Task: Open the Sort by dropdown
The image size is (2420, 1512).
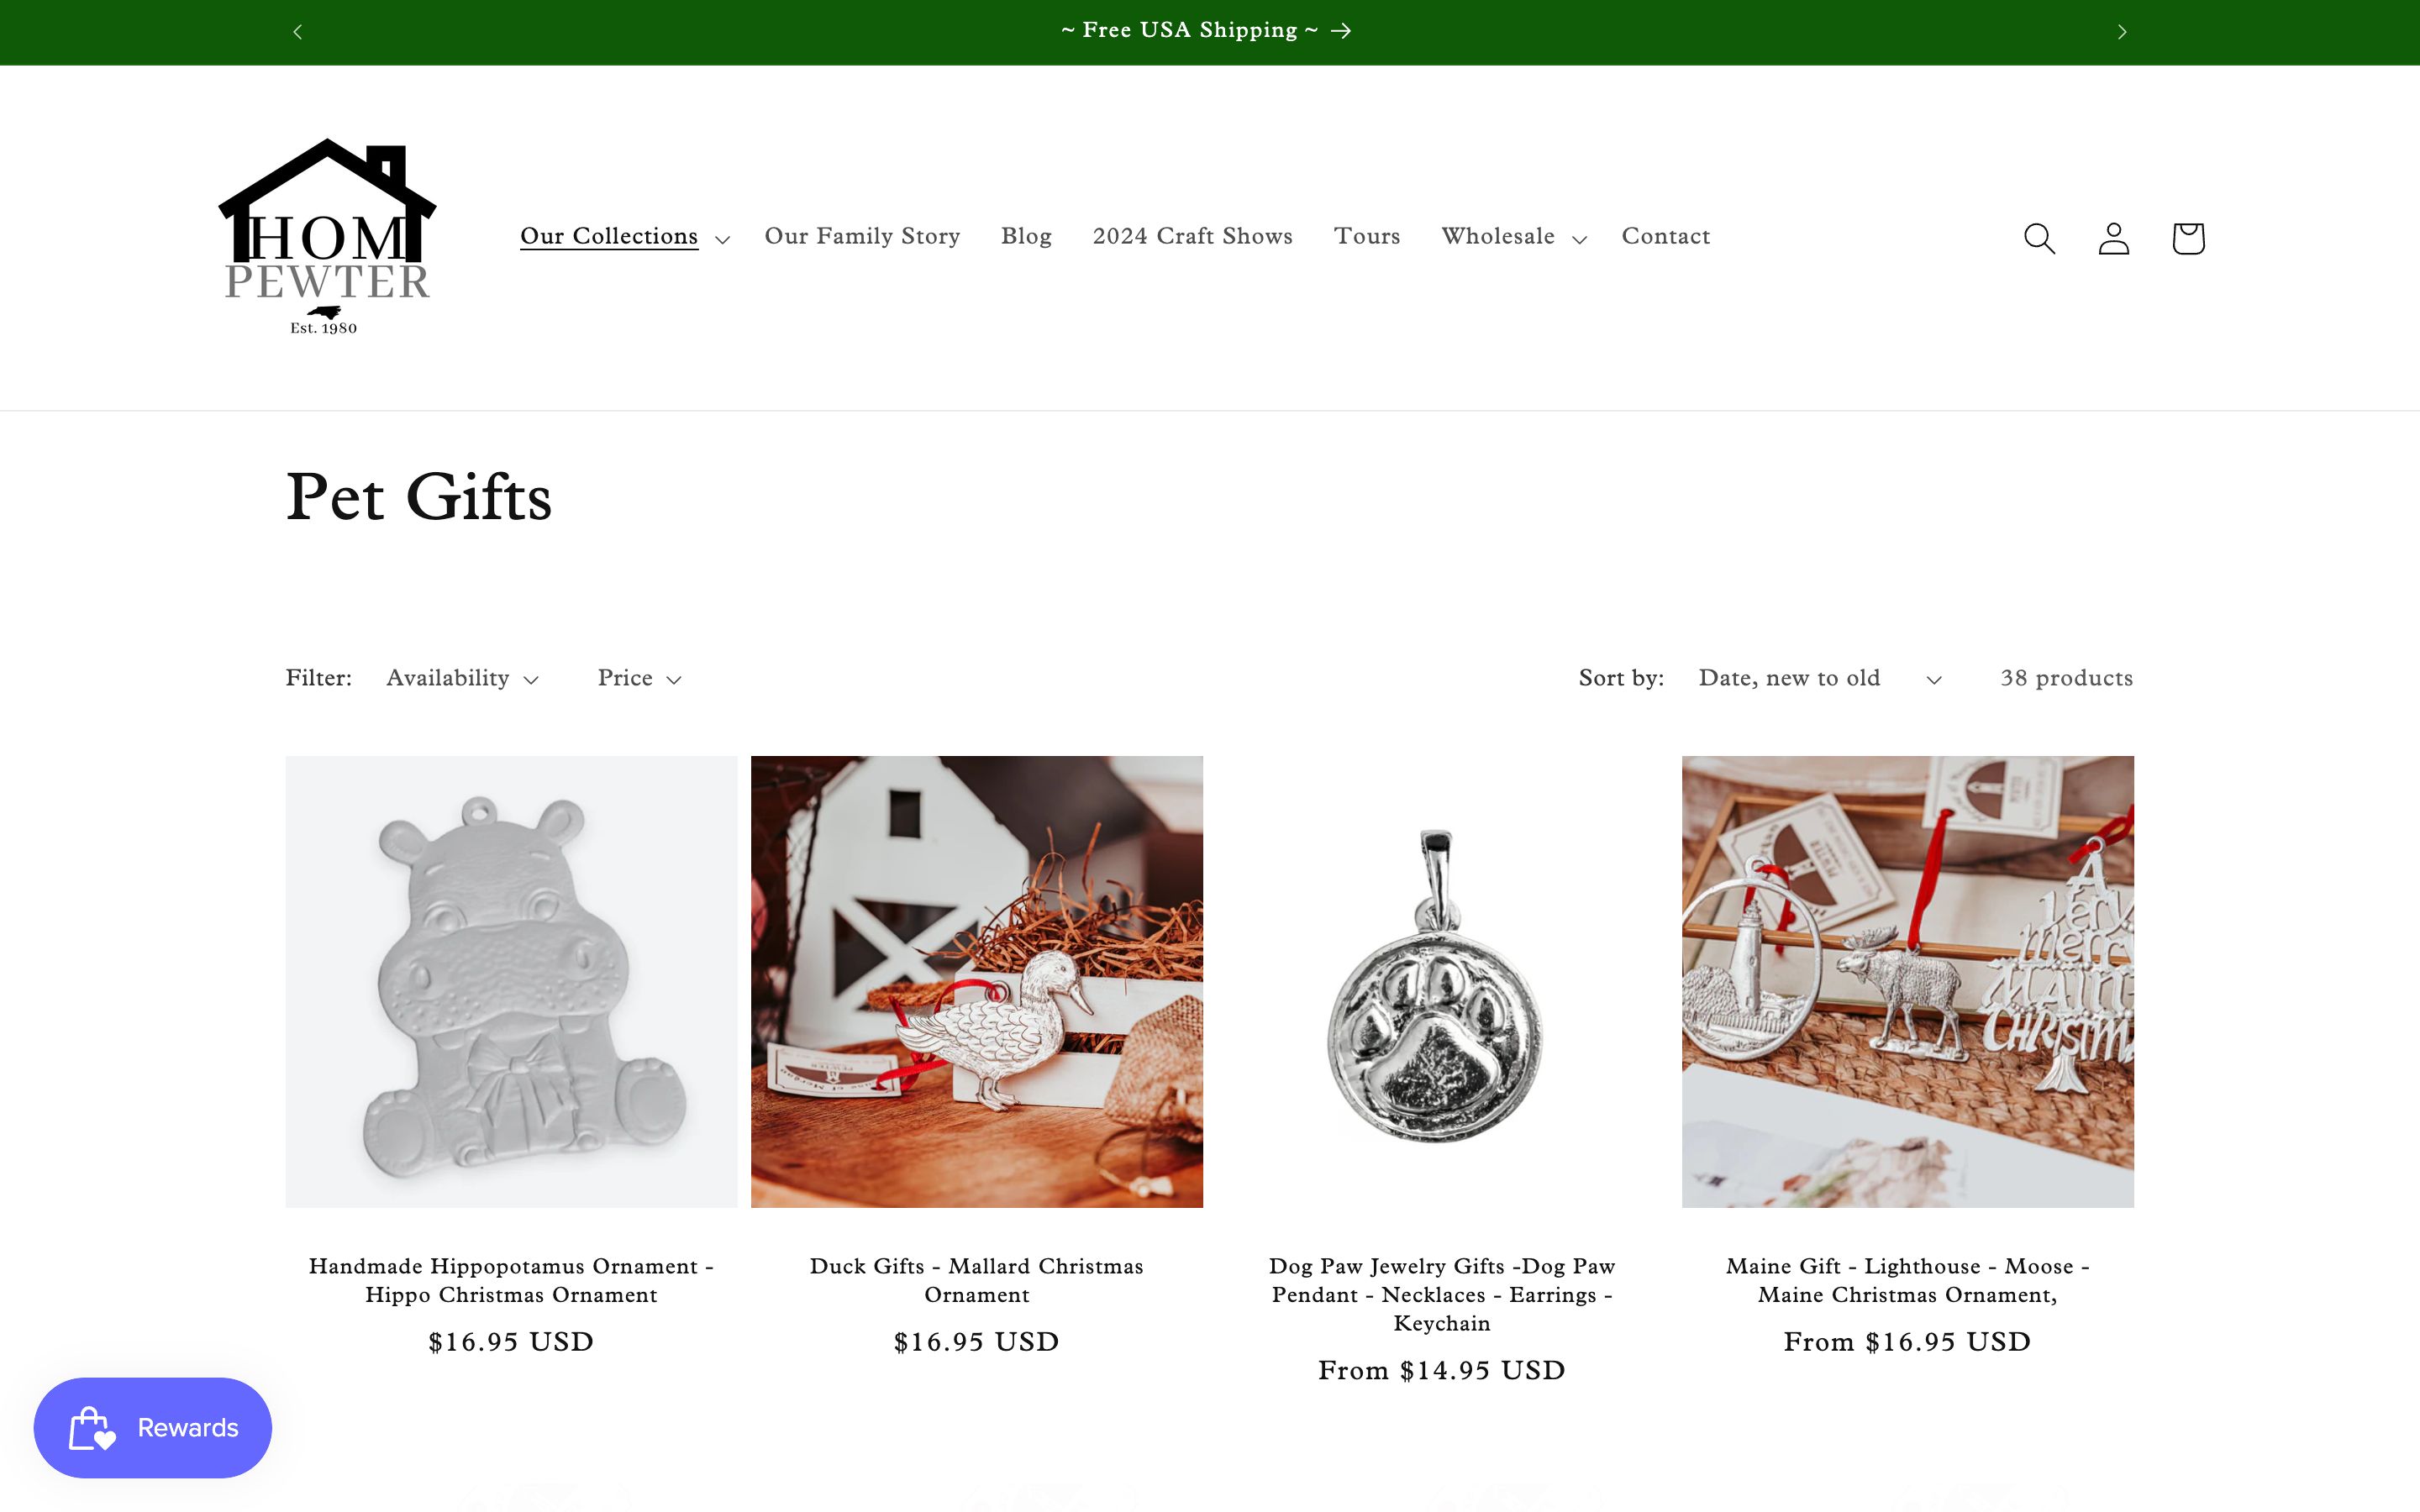Action: (x=1820, y=678)
